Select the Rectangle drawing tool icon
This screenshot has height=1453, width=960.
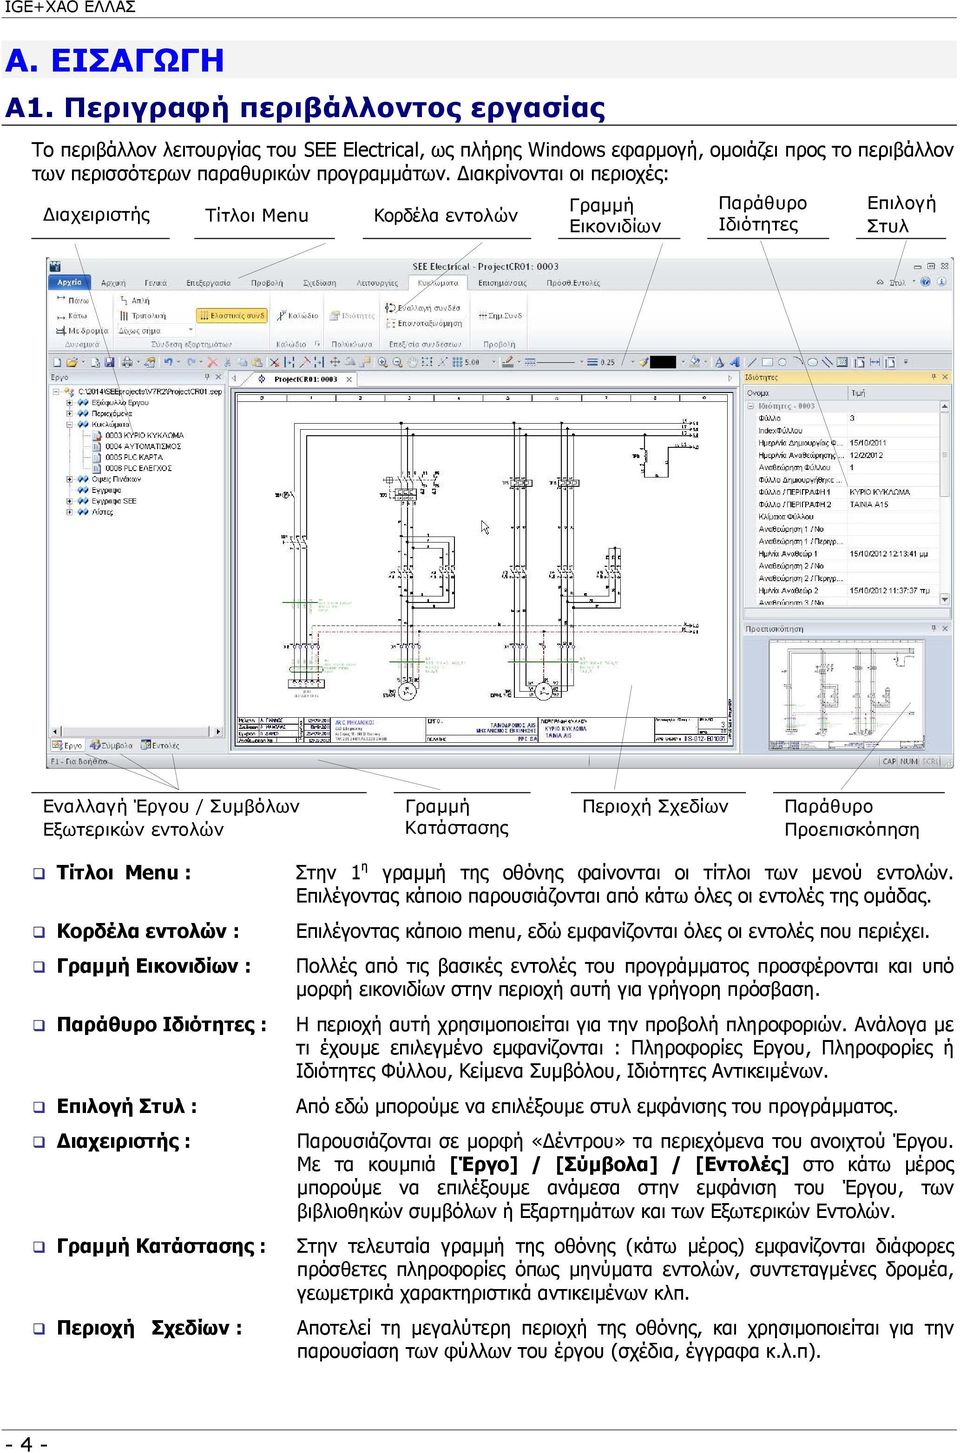(767, 362)
